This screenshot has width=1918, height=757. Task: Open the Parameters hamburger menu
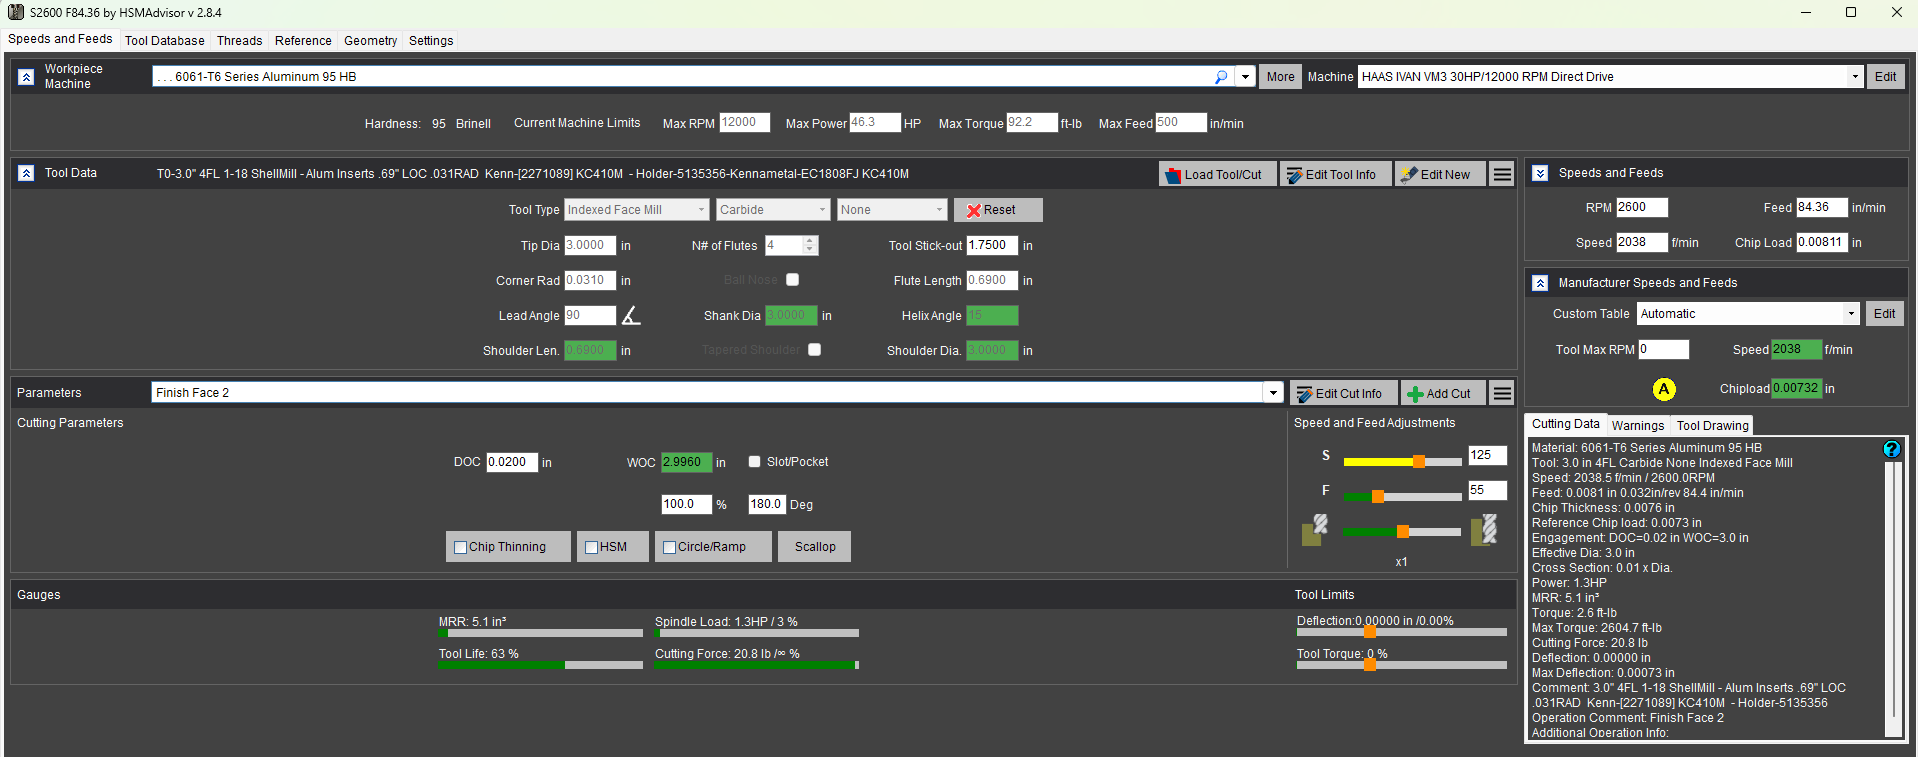pyautogui.click(x=1501, y=393)
